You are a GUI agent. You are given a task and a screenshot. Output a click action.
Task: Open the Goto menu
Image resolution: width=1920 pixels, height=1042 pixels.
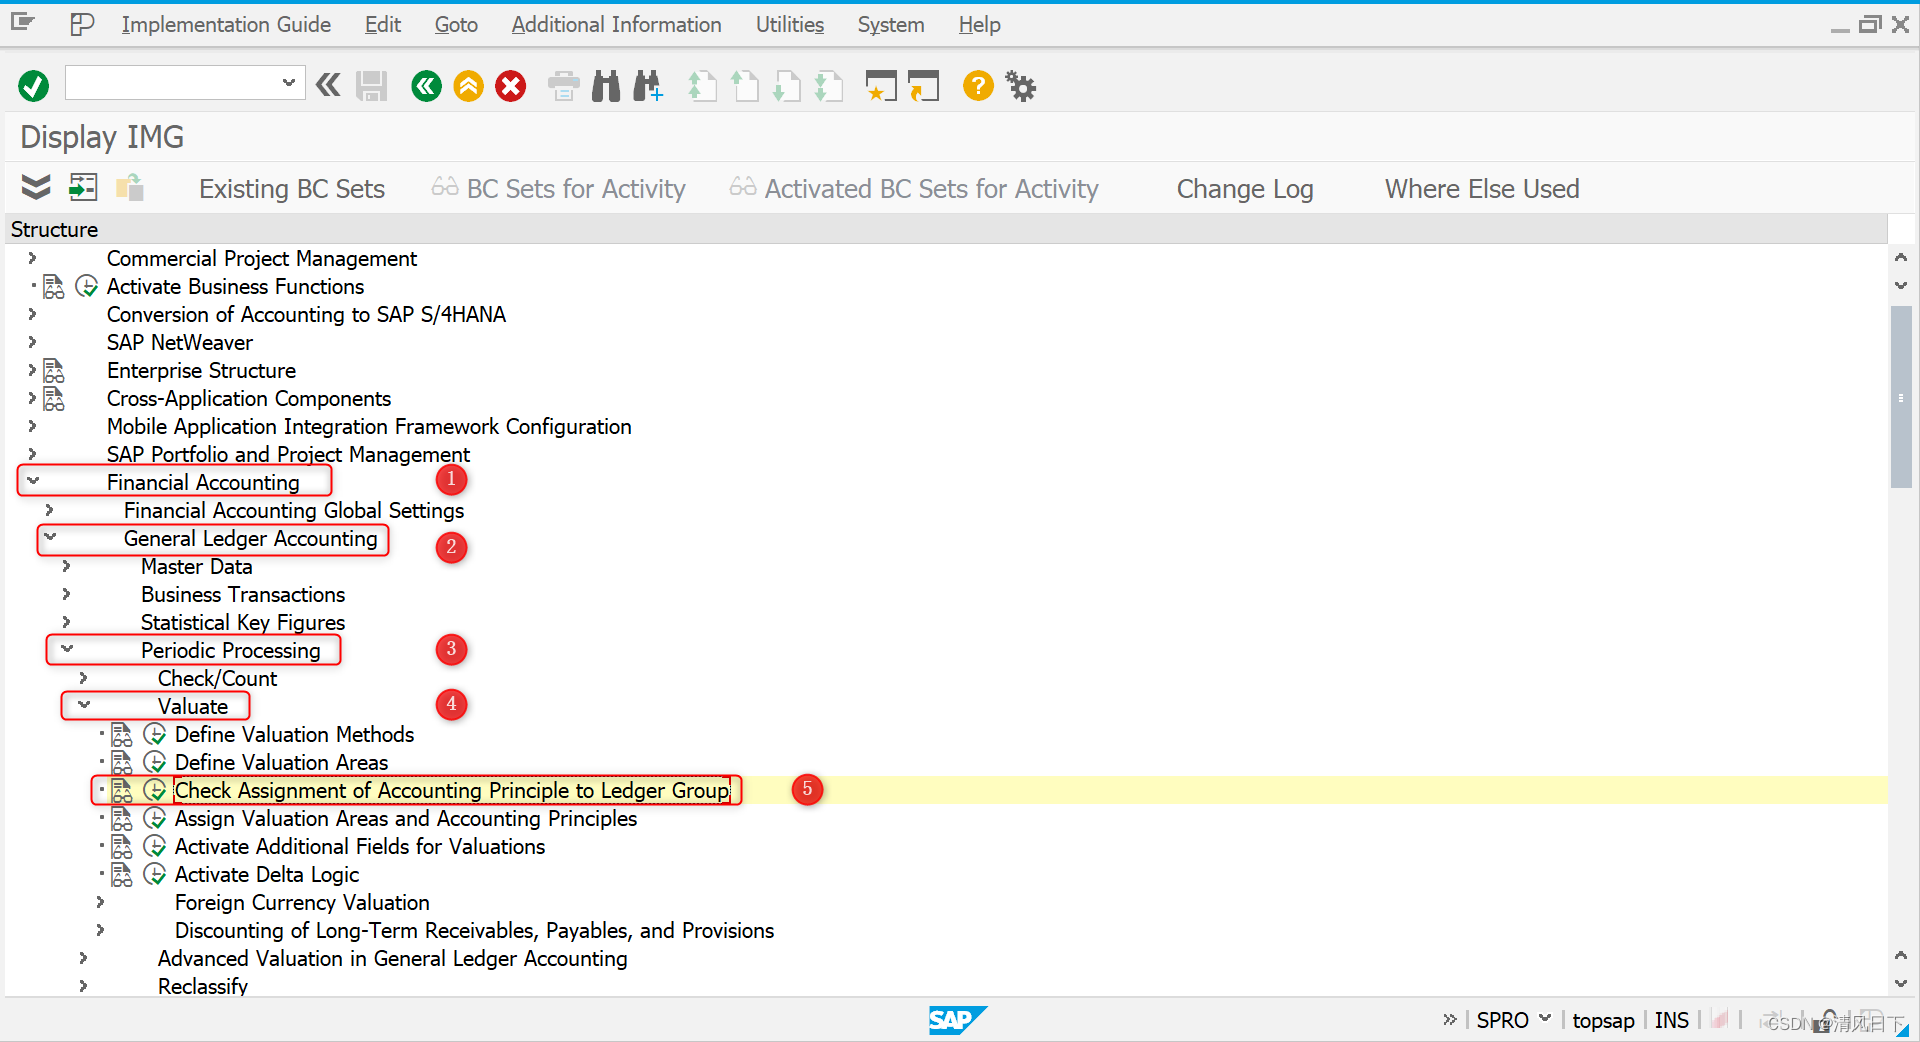456,25
